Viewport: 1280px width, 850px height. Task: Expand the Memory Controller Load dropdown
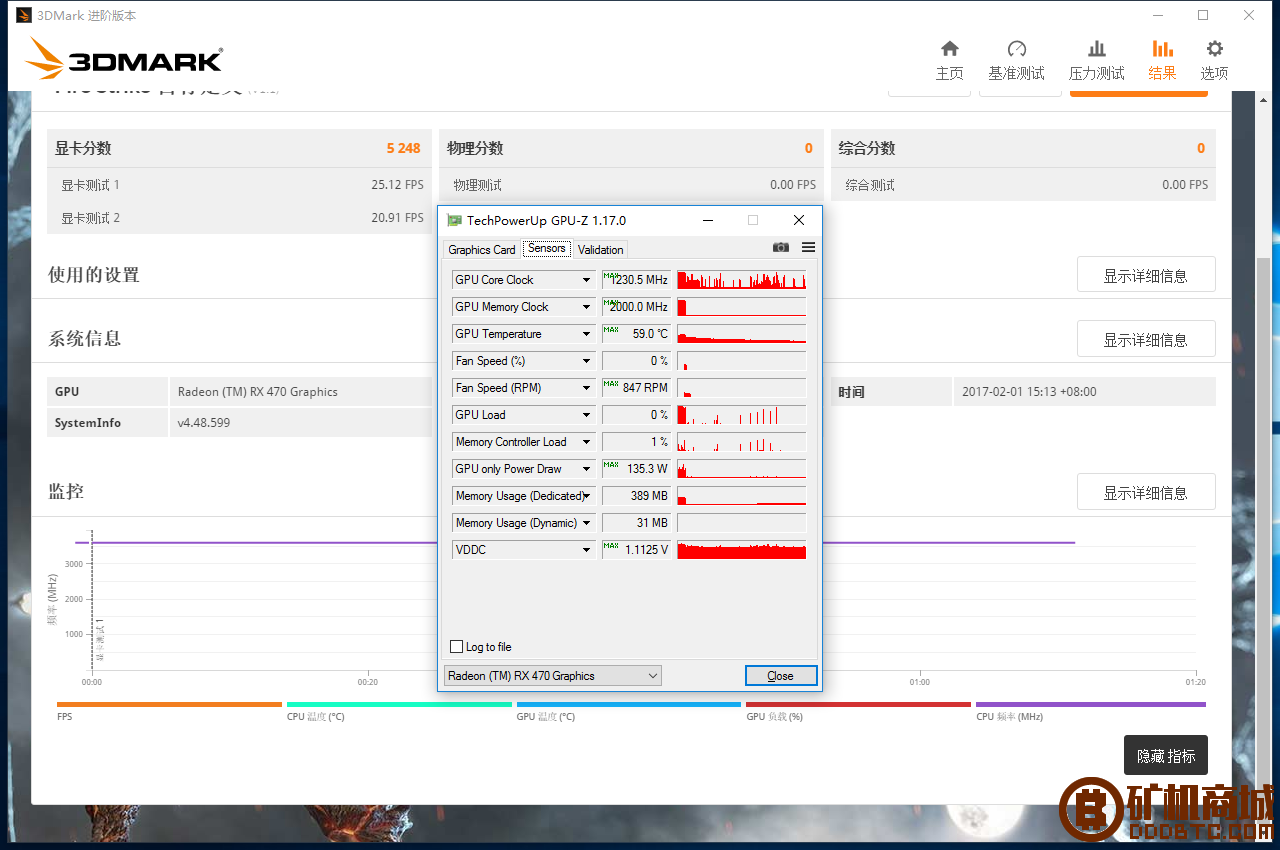pyautogui.click(x=586, y=442)
